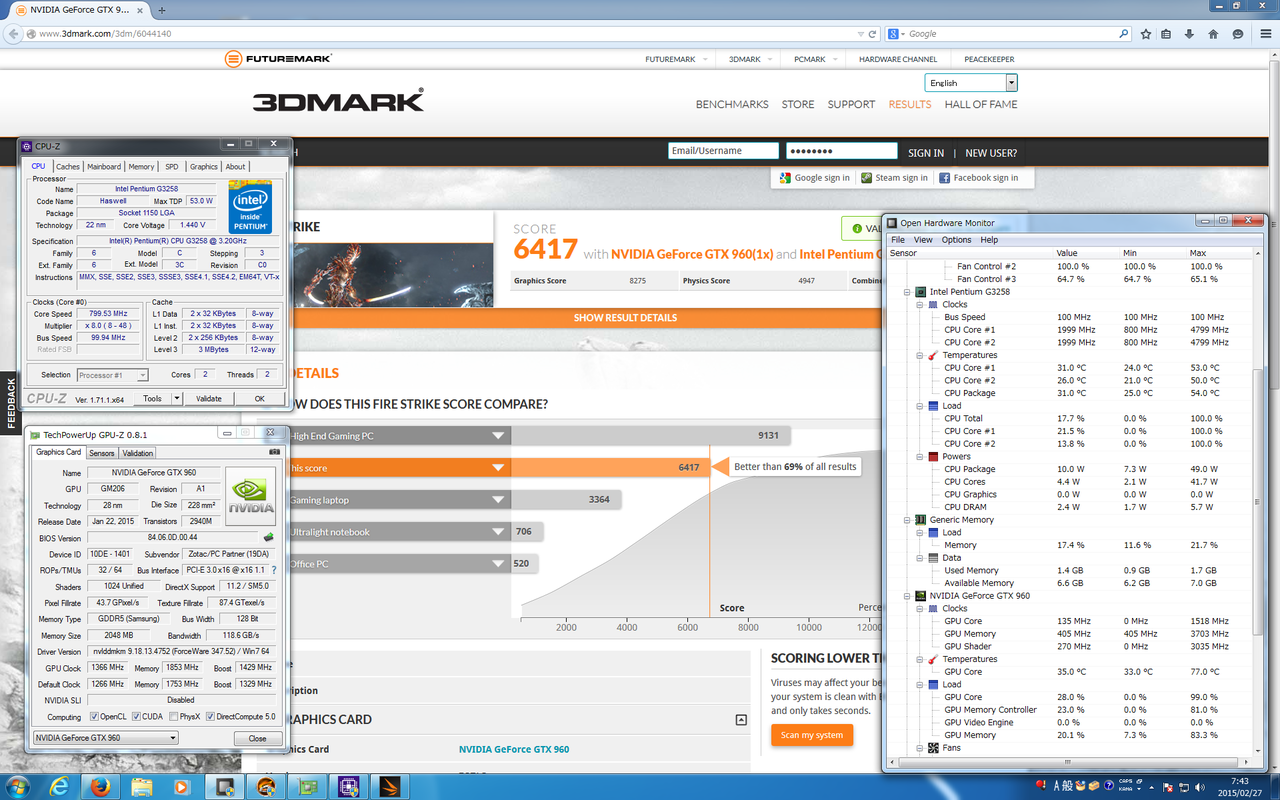The height and width of the screenshot is (800, 1280).
Task: Toggle the PhysX checkbox in GPU-Z
Action: [x=173, y=717]
